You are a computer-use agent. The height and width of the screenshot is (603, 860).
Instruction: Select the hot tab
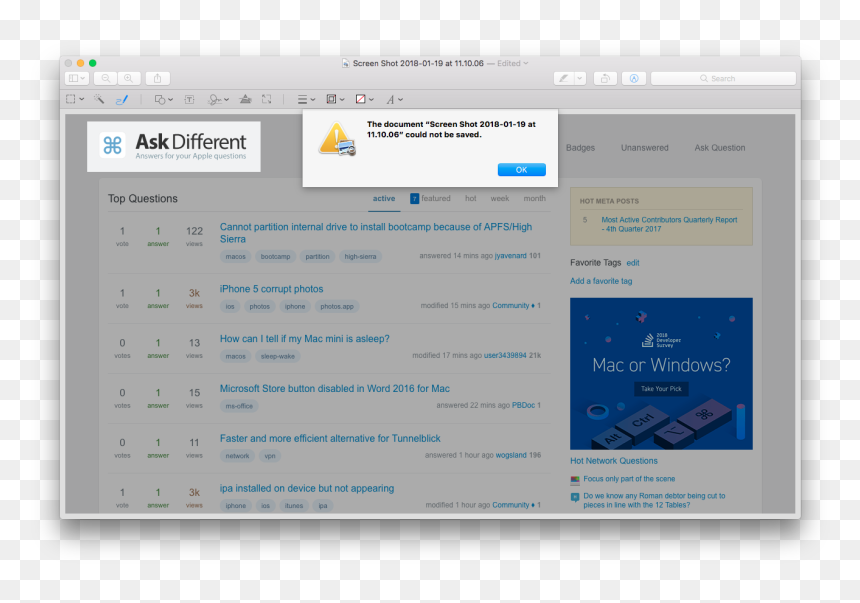(471, 198)
